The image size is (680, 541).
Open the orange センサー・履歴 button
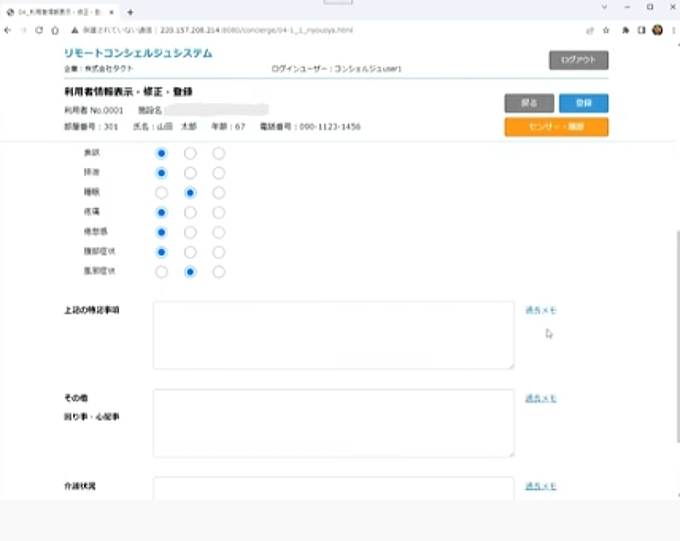coord(556,127)
